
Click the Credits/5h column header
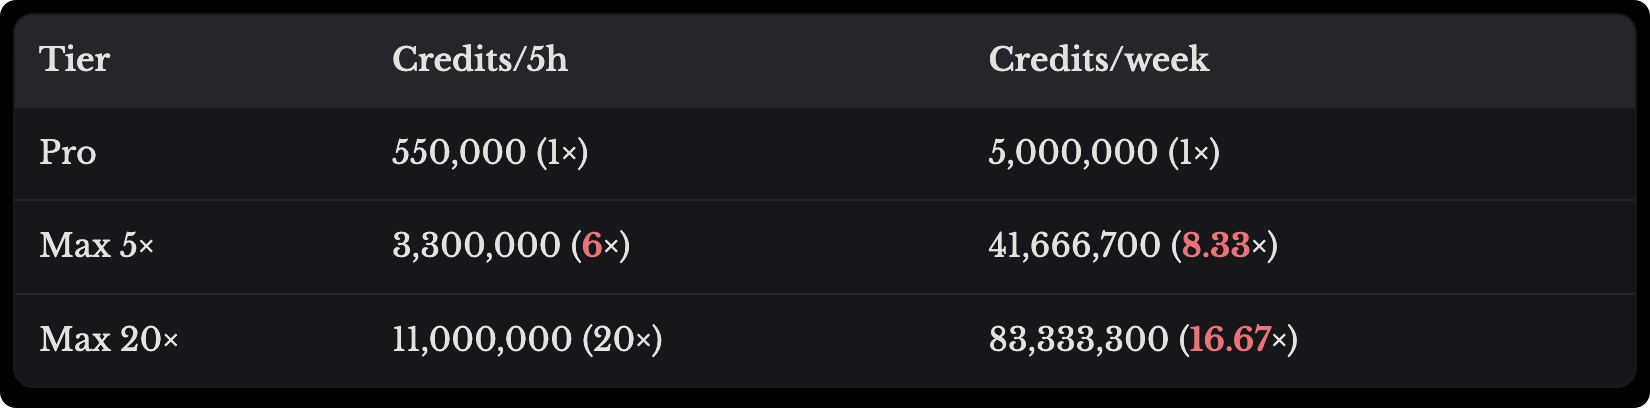coord(480,60)
